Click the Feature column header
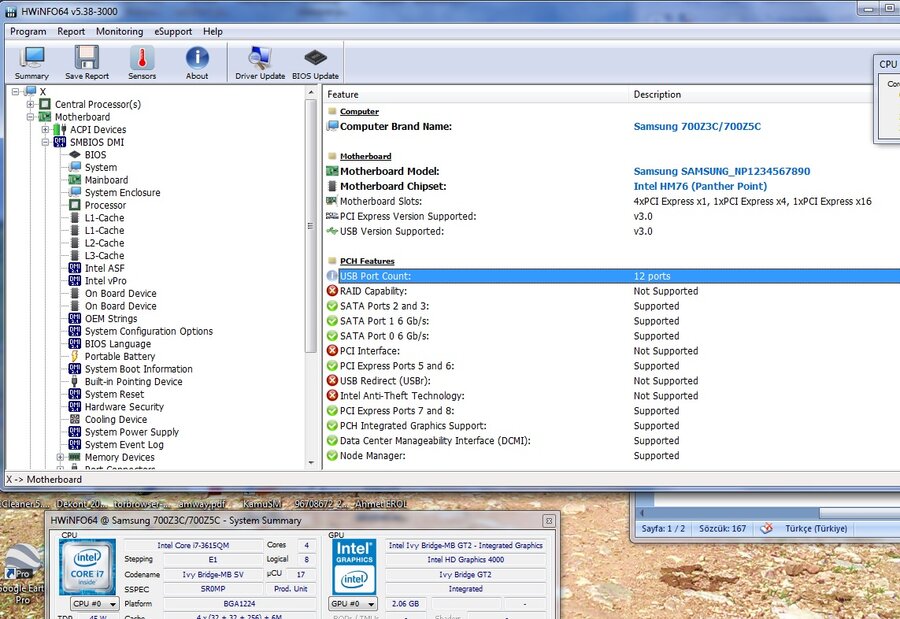 [475, 94]
